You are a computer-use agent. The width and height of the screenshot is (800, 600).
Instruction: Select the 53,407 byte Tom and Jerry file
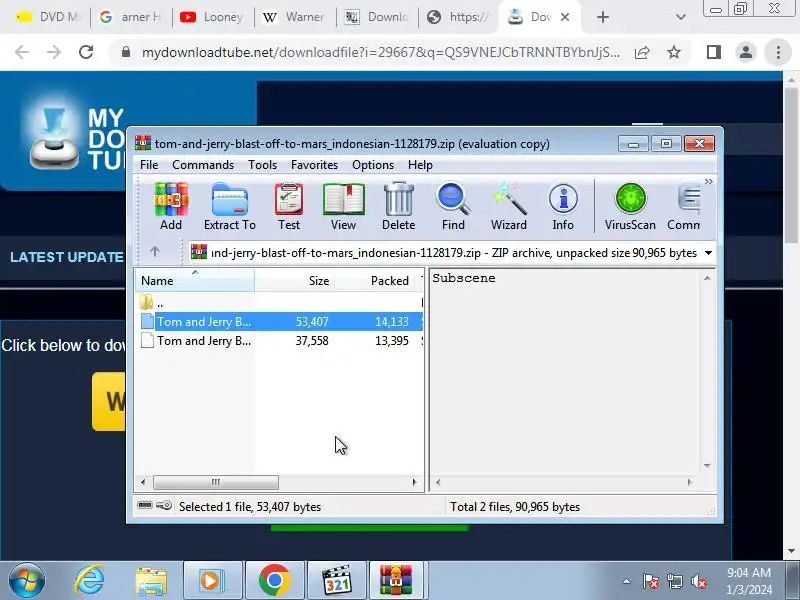click(x=280, y=322)
